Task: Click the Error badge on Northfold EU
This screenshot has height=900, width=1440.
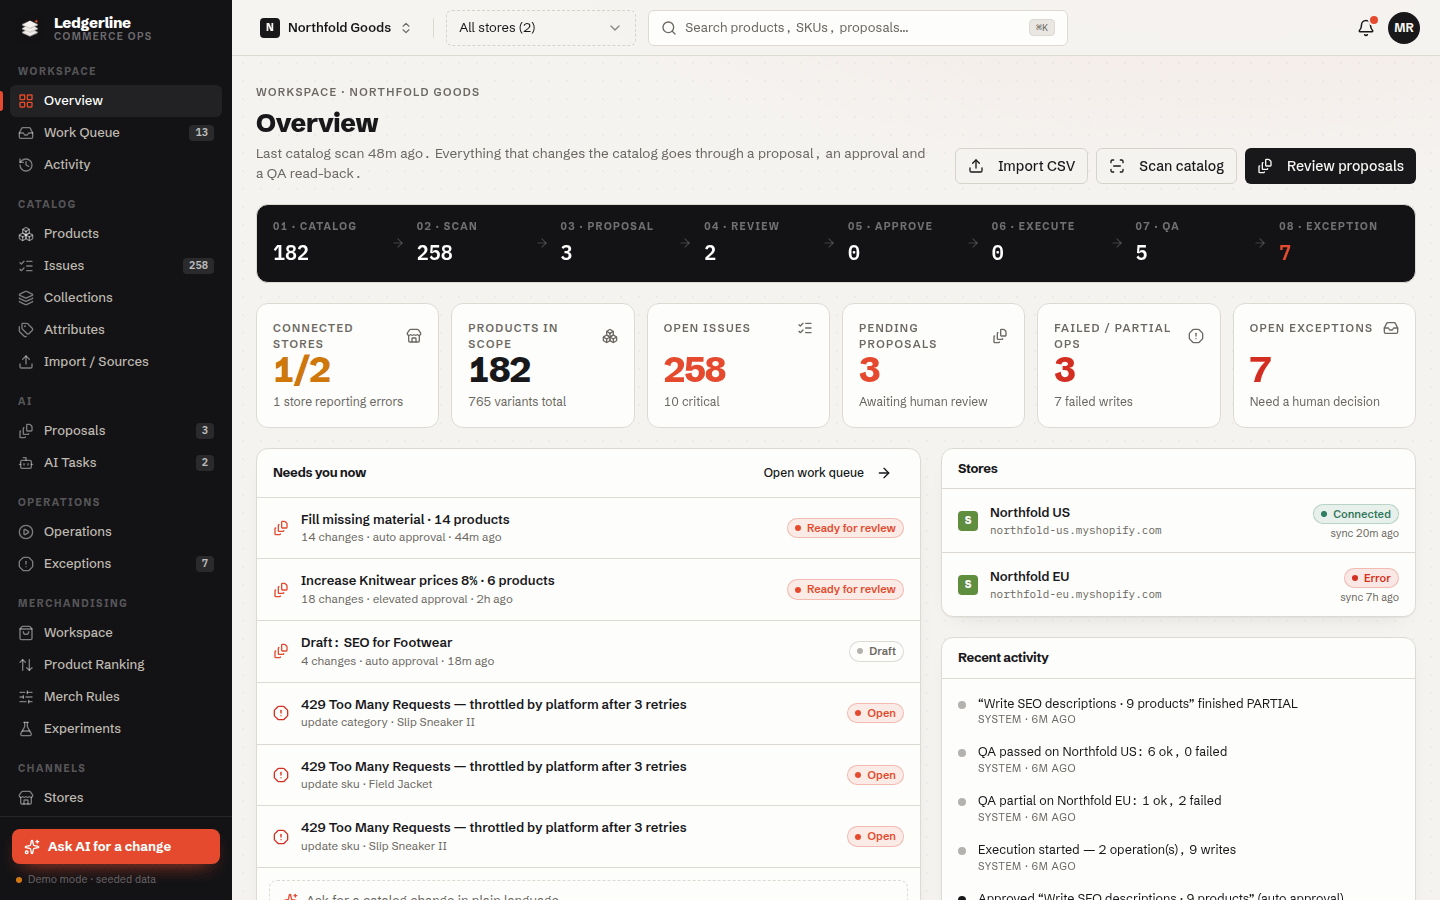Action: point(1371,578)
